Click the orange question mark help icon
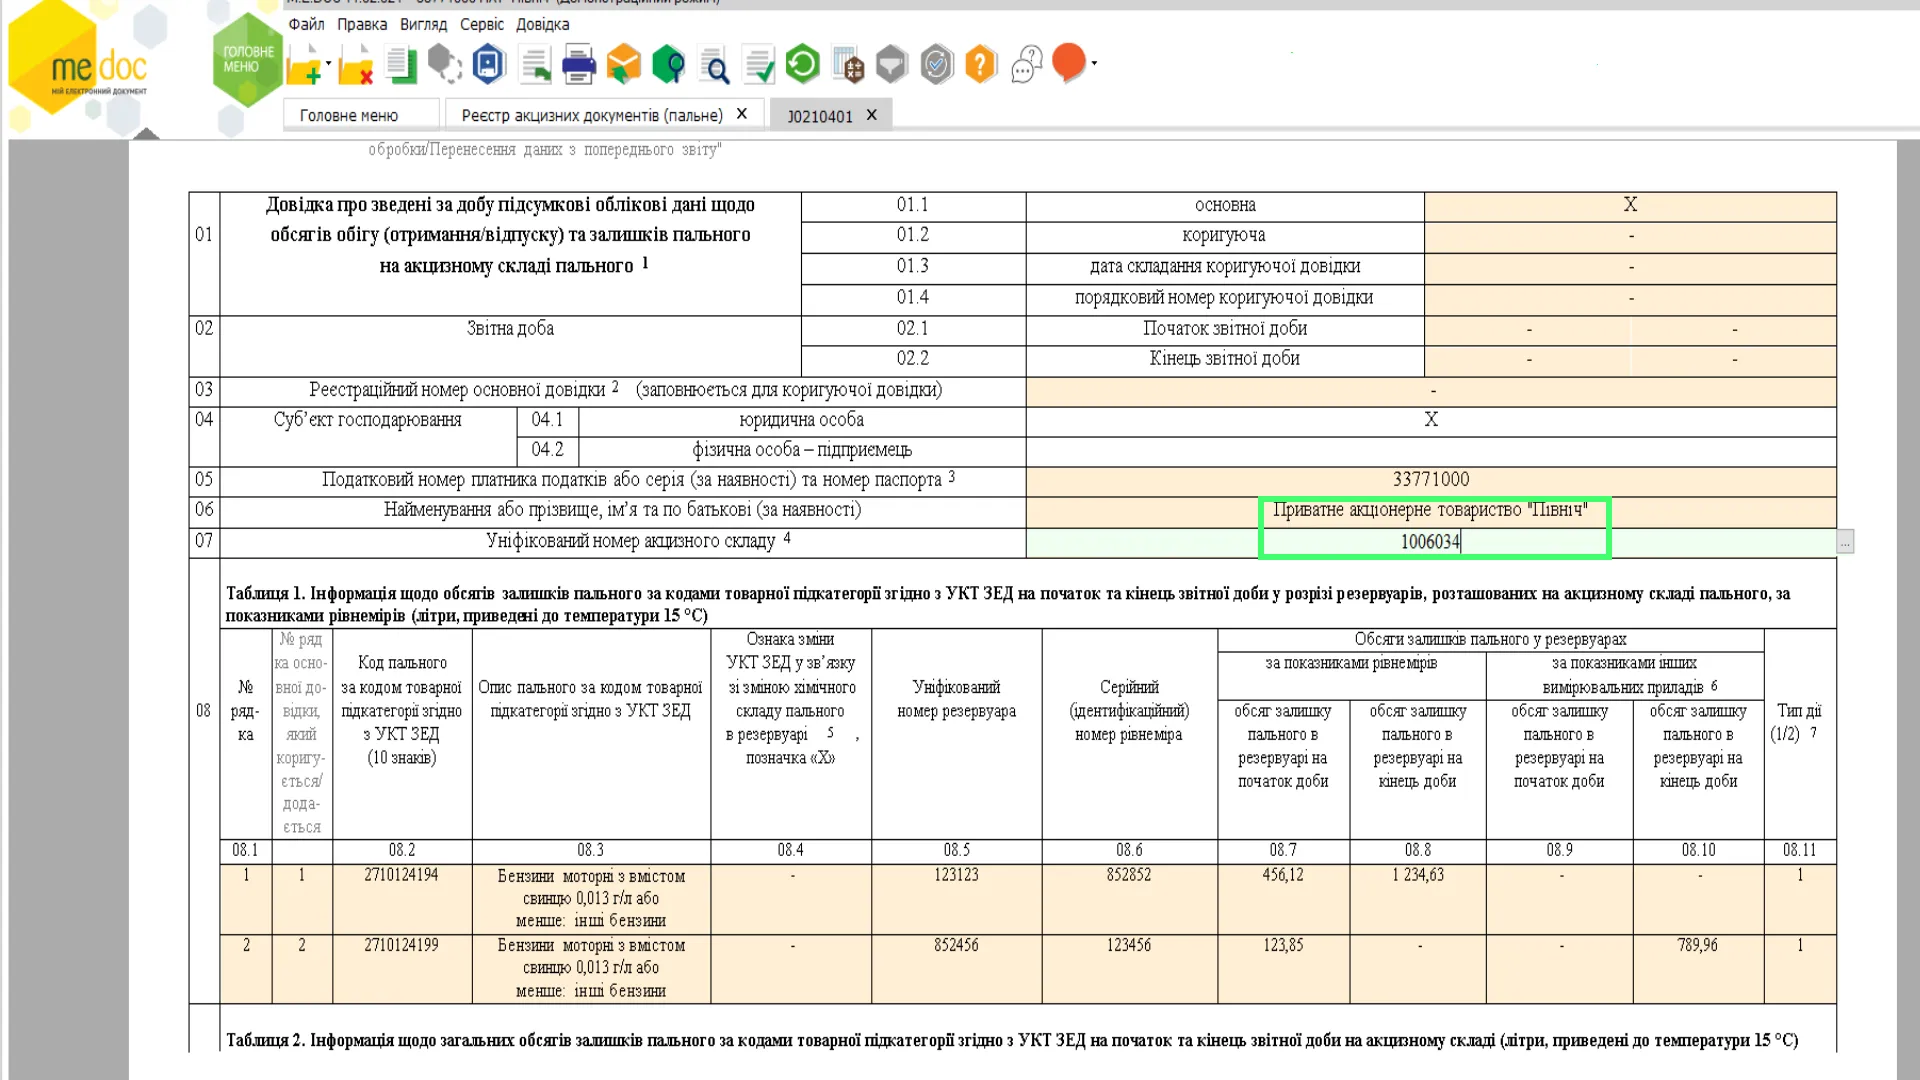The height and width of the screenshot is (1080, 1920). (x=981, y=66)
